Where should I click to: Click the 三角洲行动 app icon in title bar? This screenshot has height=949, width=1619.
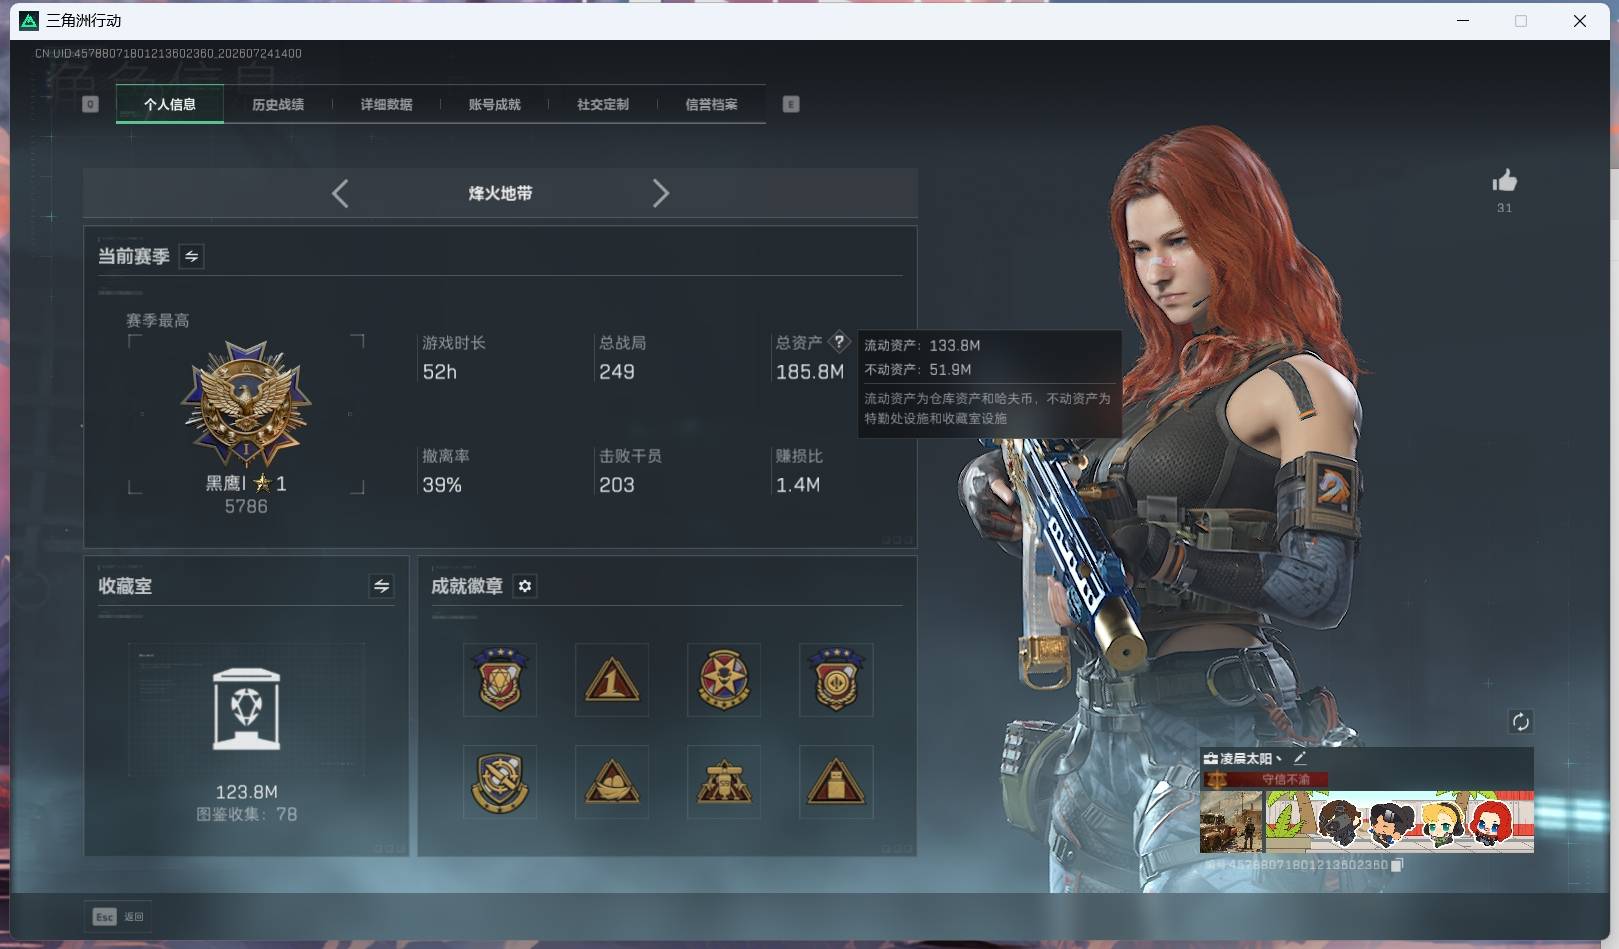(x=29, y=20)
